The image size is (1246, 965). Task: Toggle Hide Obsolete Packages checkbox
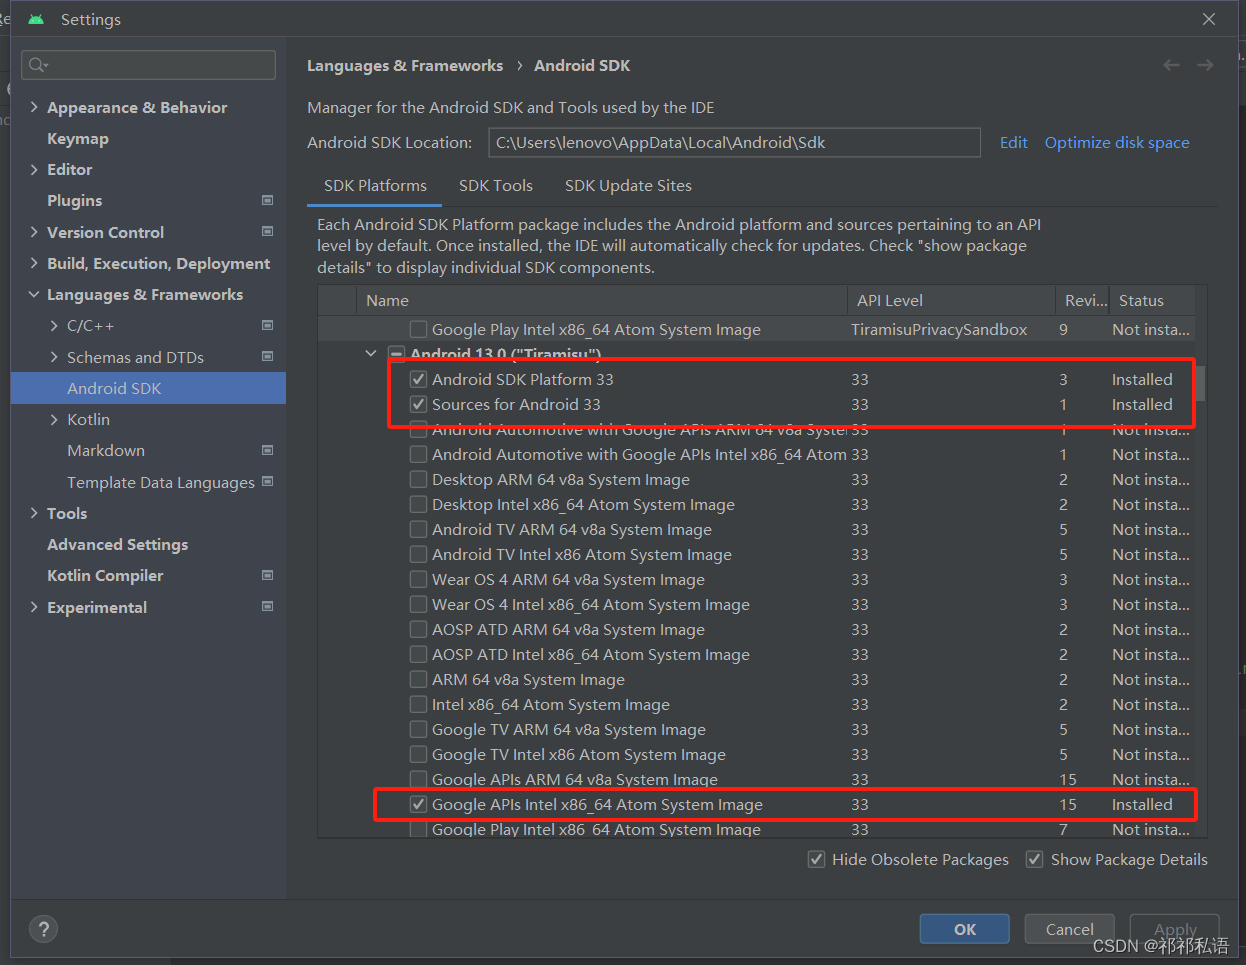point(816,859)
